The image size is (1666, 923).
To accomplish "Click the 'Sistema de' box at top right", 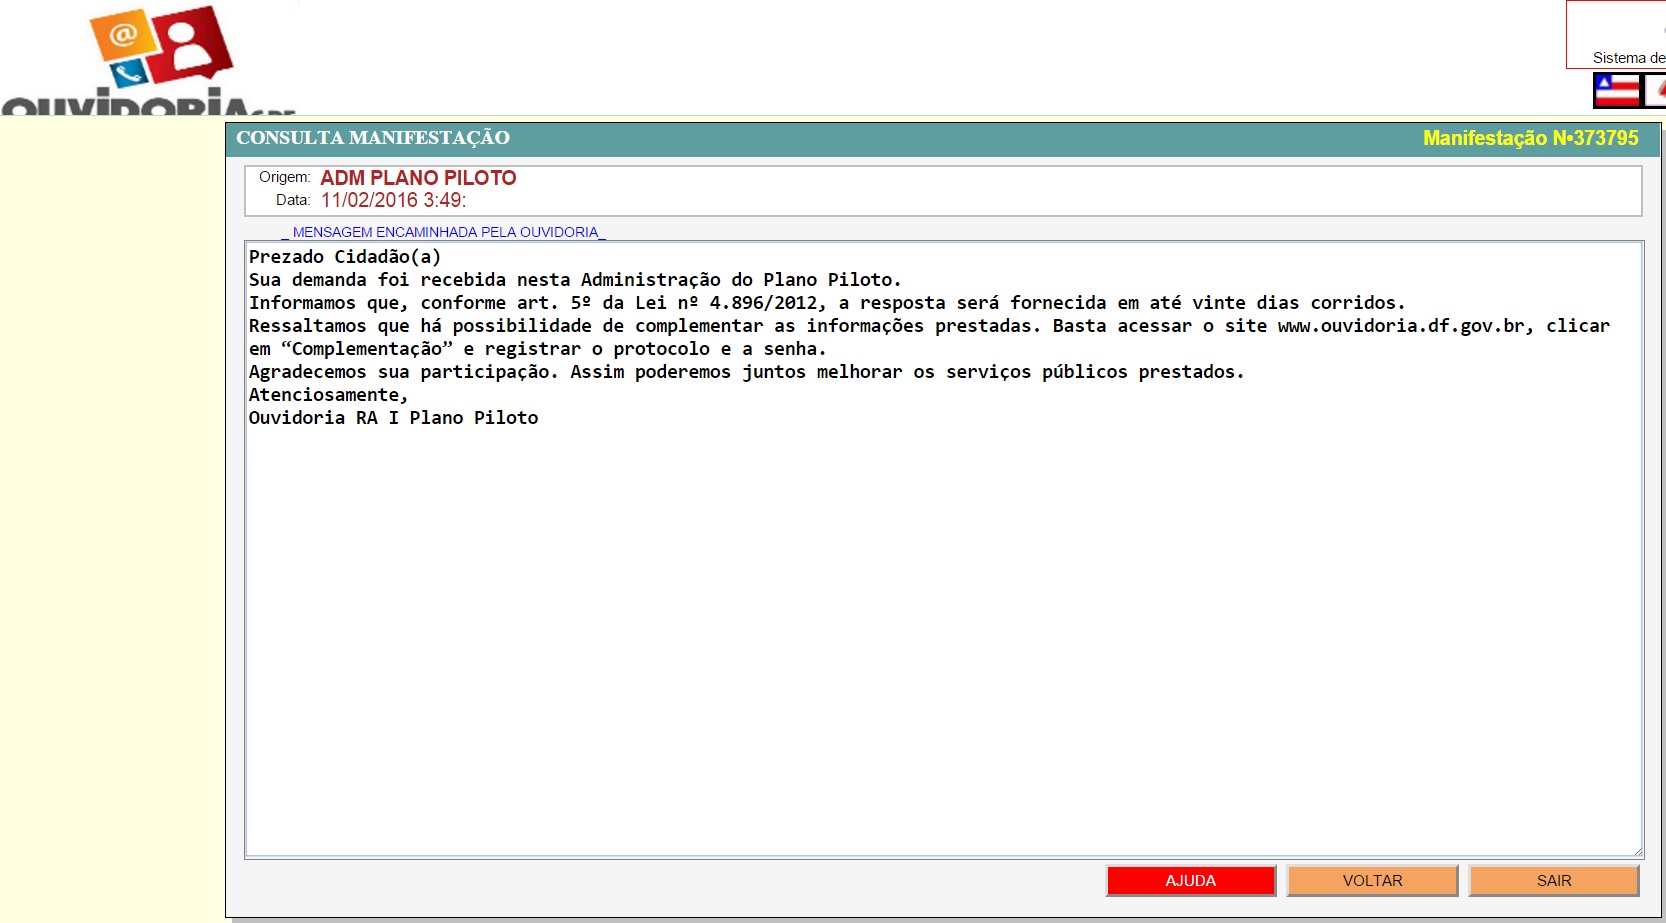I will pyautogui.click(x=1618, y=36).
